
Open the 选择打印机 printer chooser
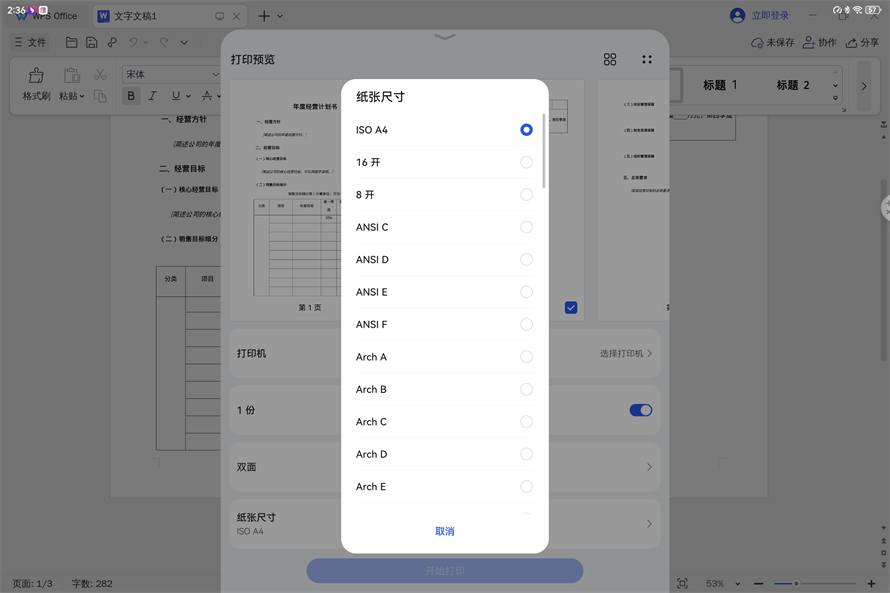point(625,354)
